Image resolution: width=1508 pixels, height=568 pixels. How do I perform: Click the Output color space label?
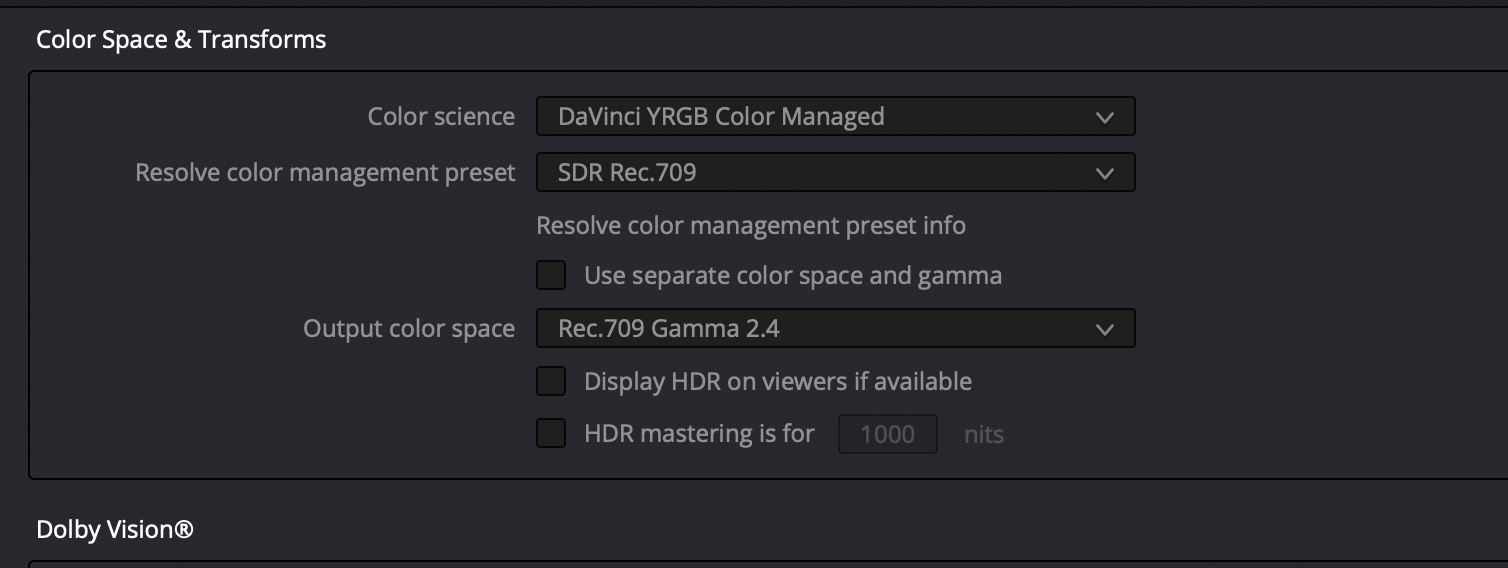click(409, 329)
